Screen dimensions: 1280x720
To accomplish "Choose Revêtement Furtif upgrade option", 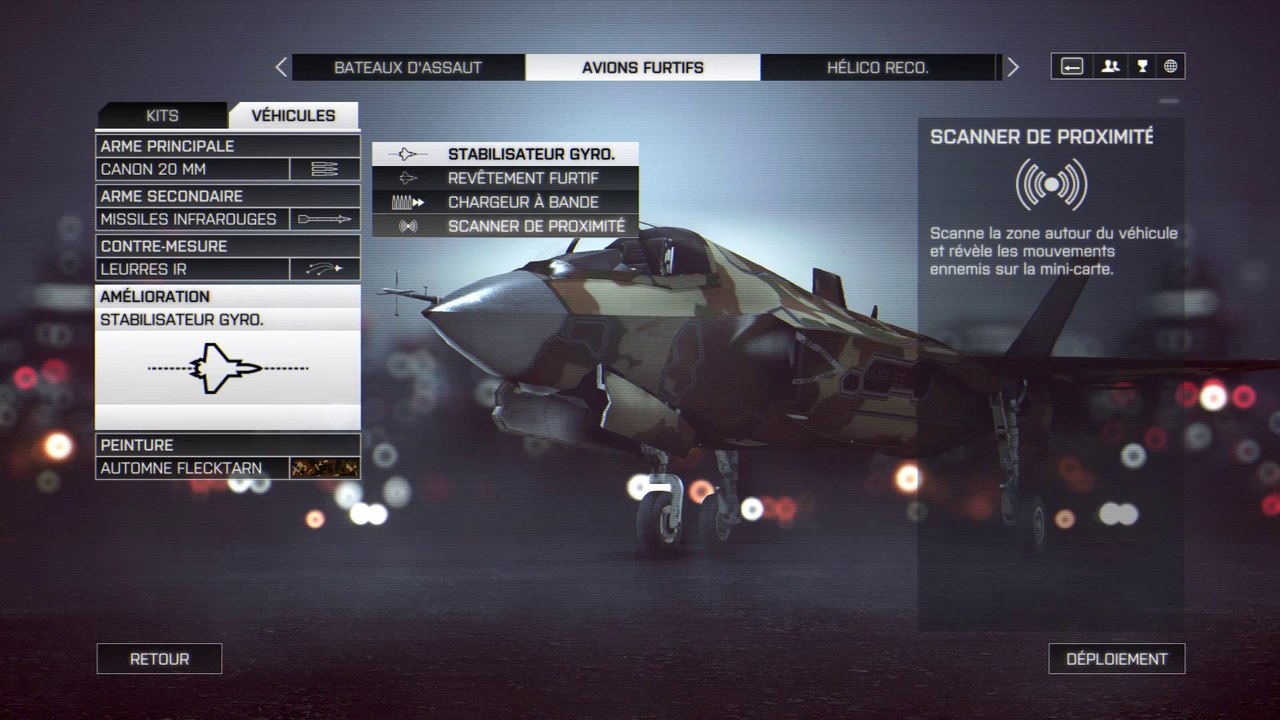I will point(505,178).
